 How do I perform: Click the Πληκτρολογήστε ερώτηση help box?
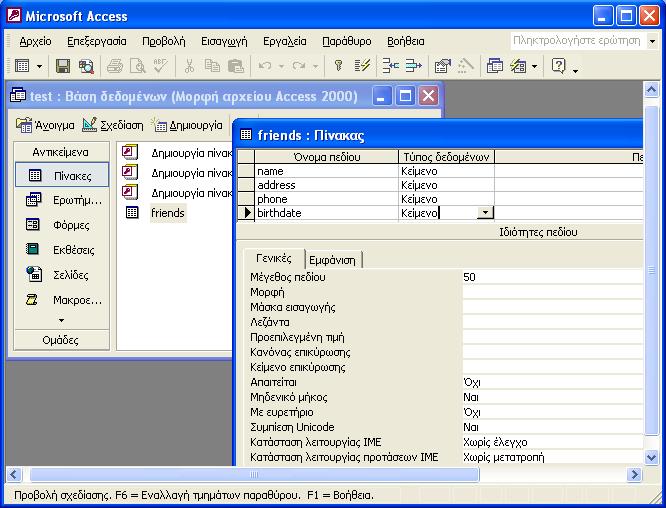pyautogui.click(x=578, y=41)
